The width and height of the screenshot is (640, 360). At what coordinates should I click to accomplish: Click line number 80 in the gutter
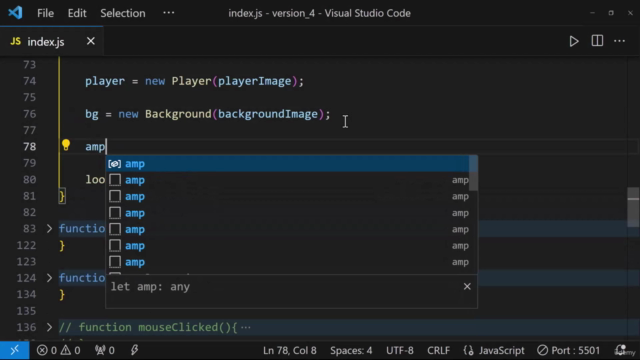(29, 180)
